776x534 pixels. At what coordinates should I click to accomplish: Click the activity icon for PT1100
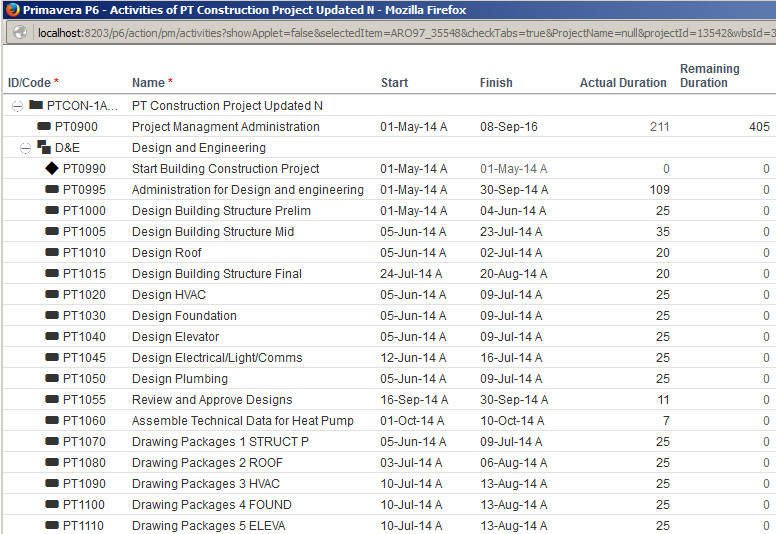click(52, 504)
